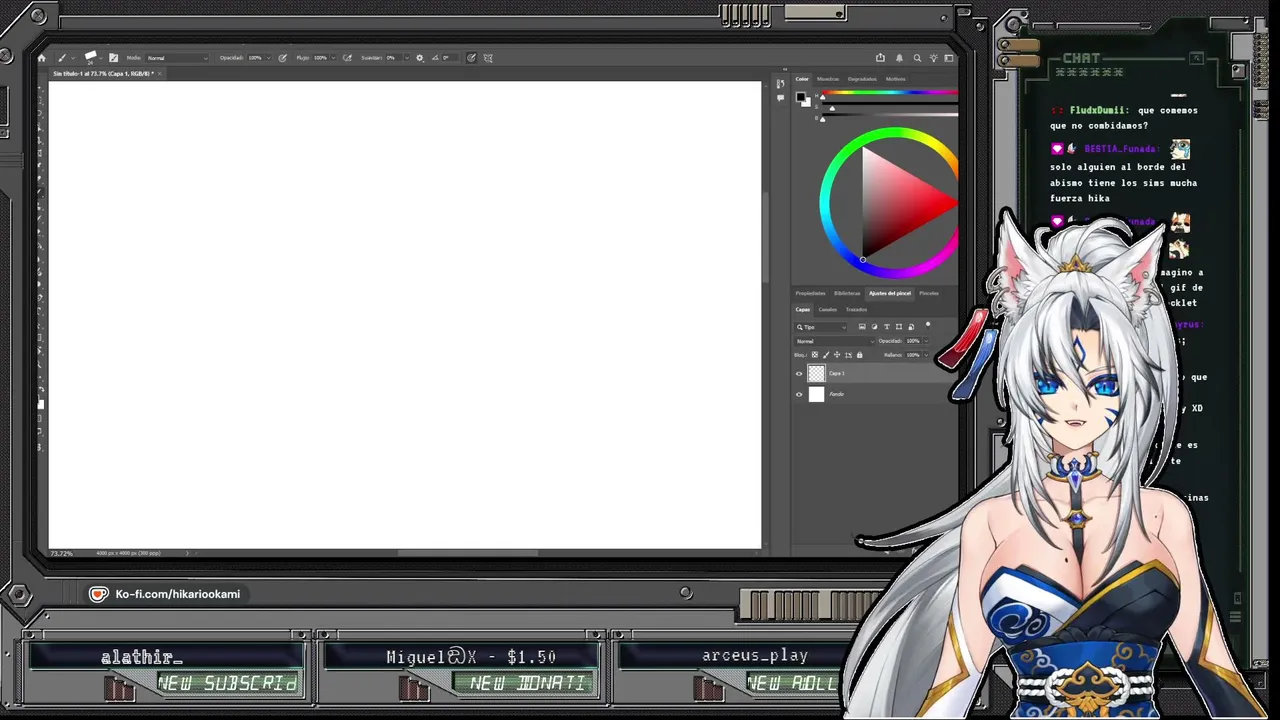Switch to the Muestras tab
1280x720 pixels.
828,79
